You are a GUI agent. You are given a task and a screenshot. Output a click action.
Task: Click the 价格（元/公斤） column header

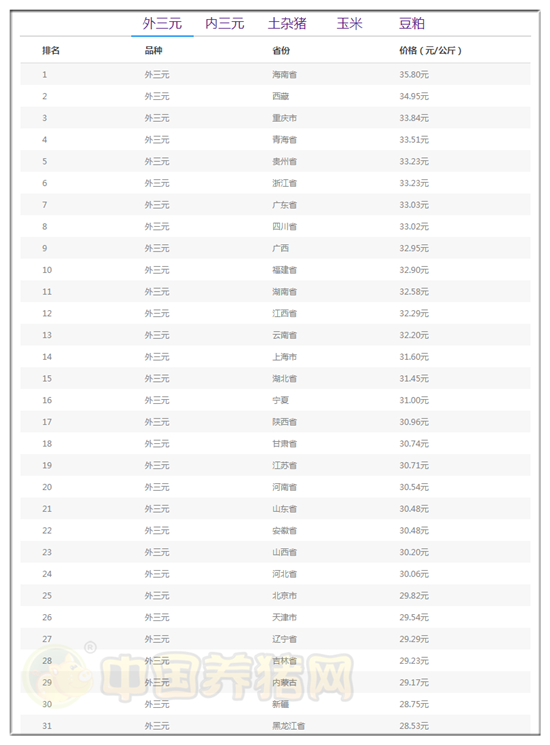[x=430, y=50]
